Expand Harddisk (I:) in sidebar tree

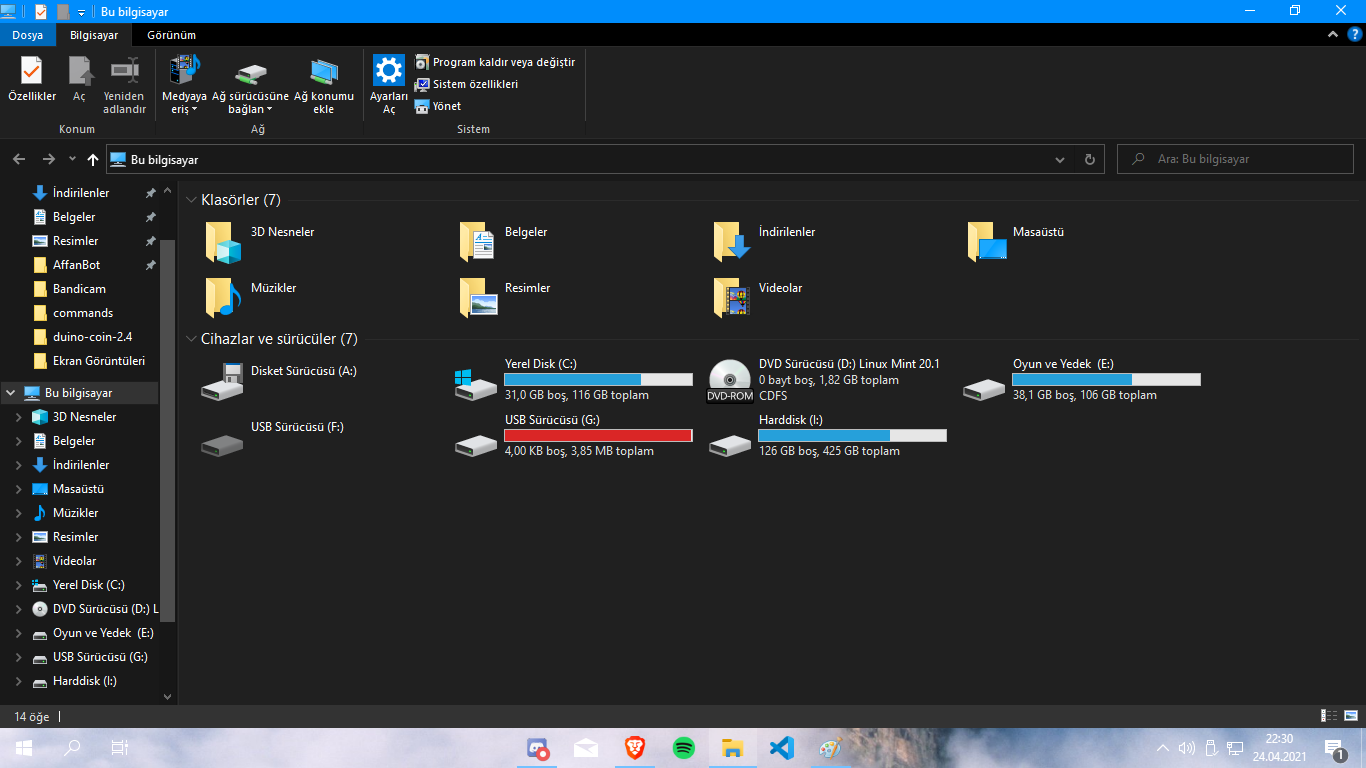point(18,681)
